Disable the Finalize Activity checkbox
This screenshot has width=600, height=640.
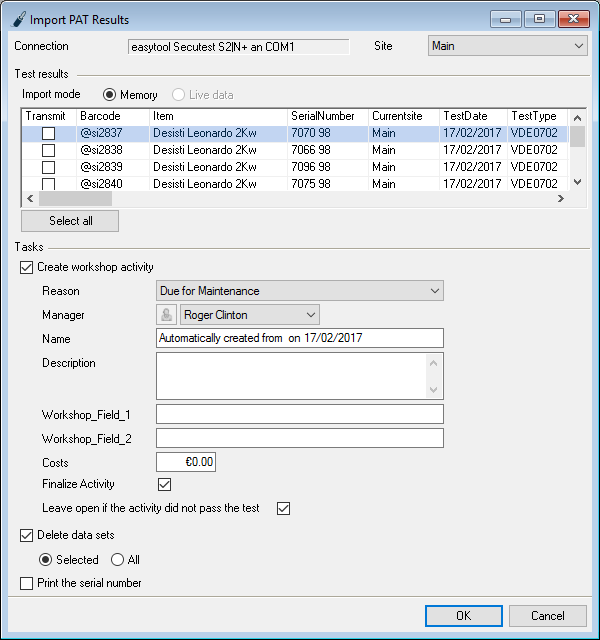(164, 484)
